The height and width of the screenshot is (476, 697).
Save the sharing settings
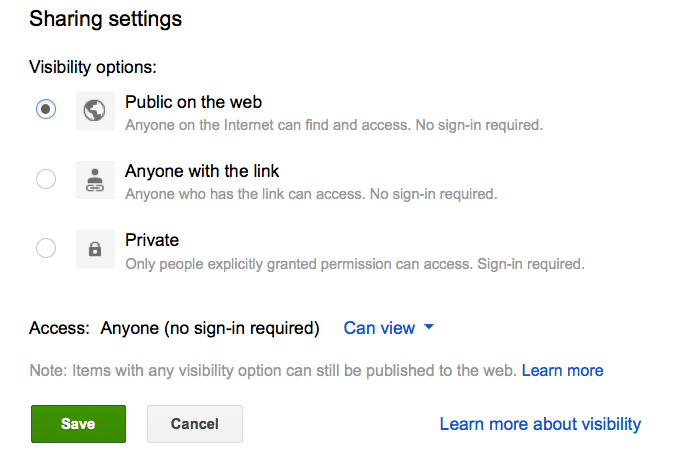pos(78,424)
